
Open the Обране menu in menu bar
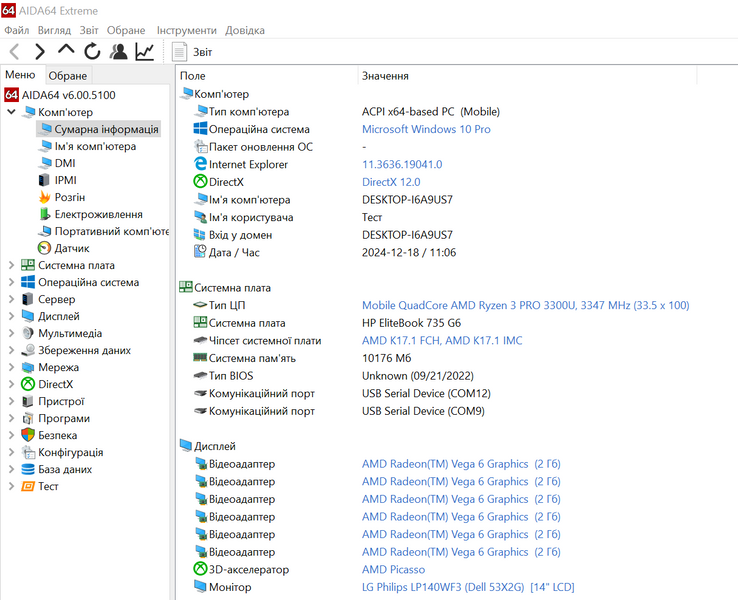pos(126,30)
